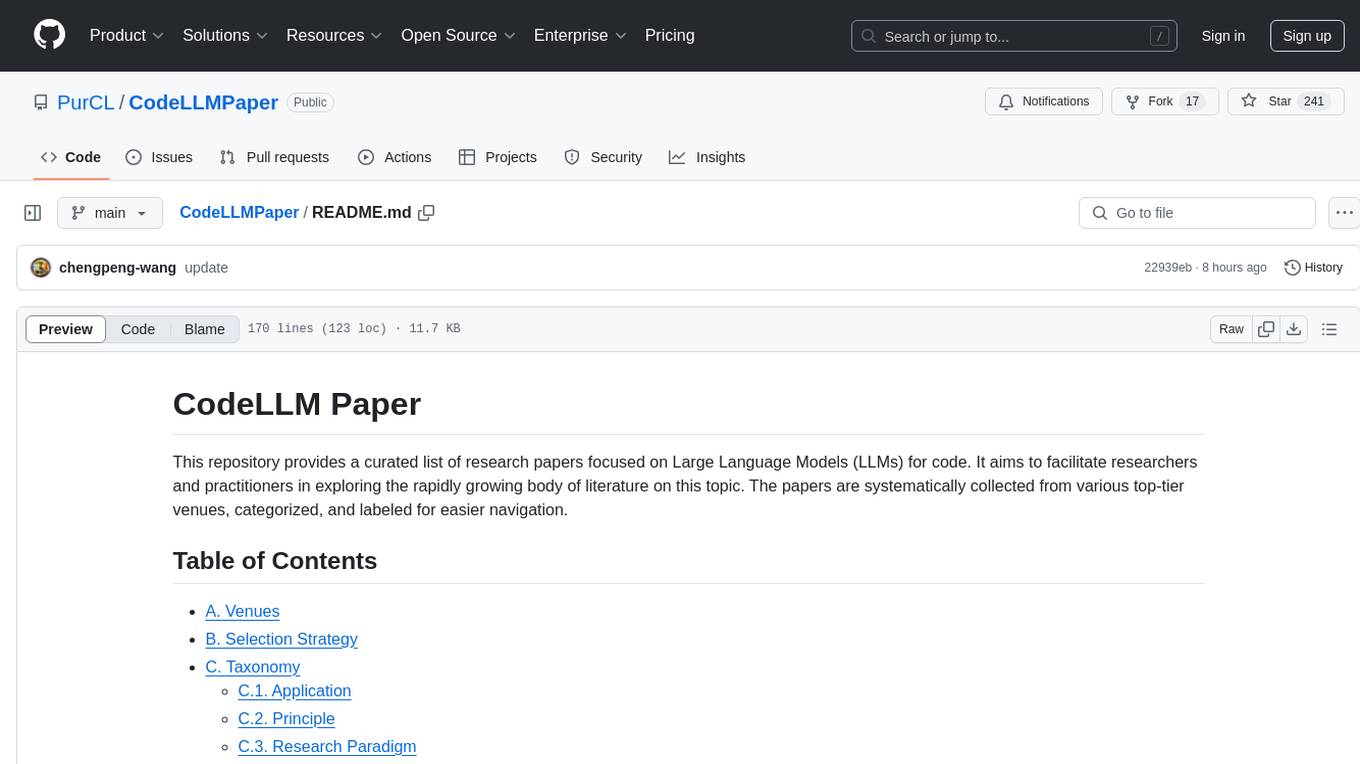Click Sign in
The width and height of the screenshot is (1360, 764).
pyautogui.click(x=1223, y=36)
